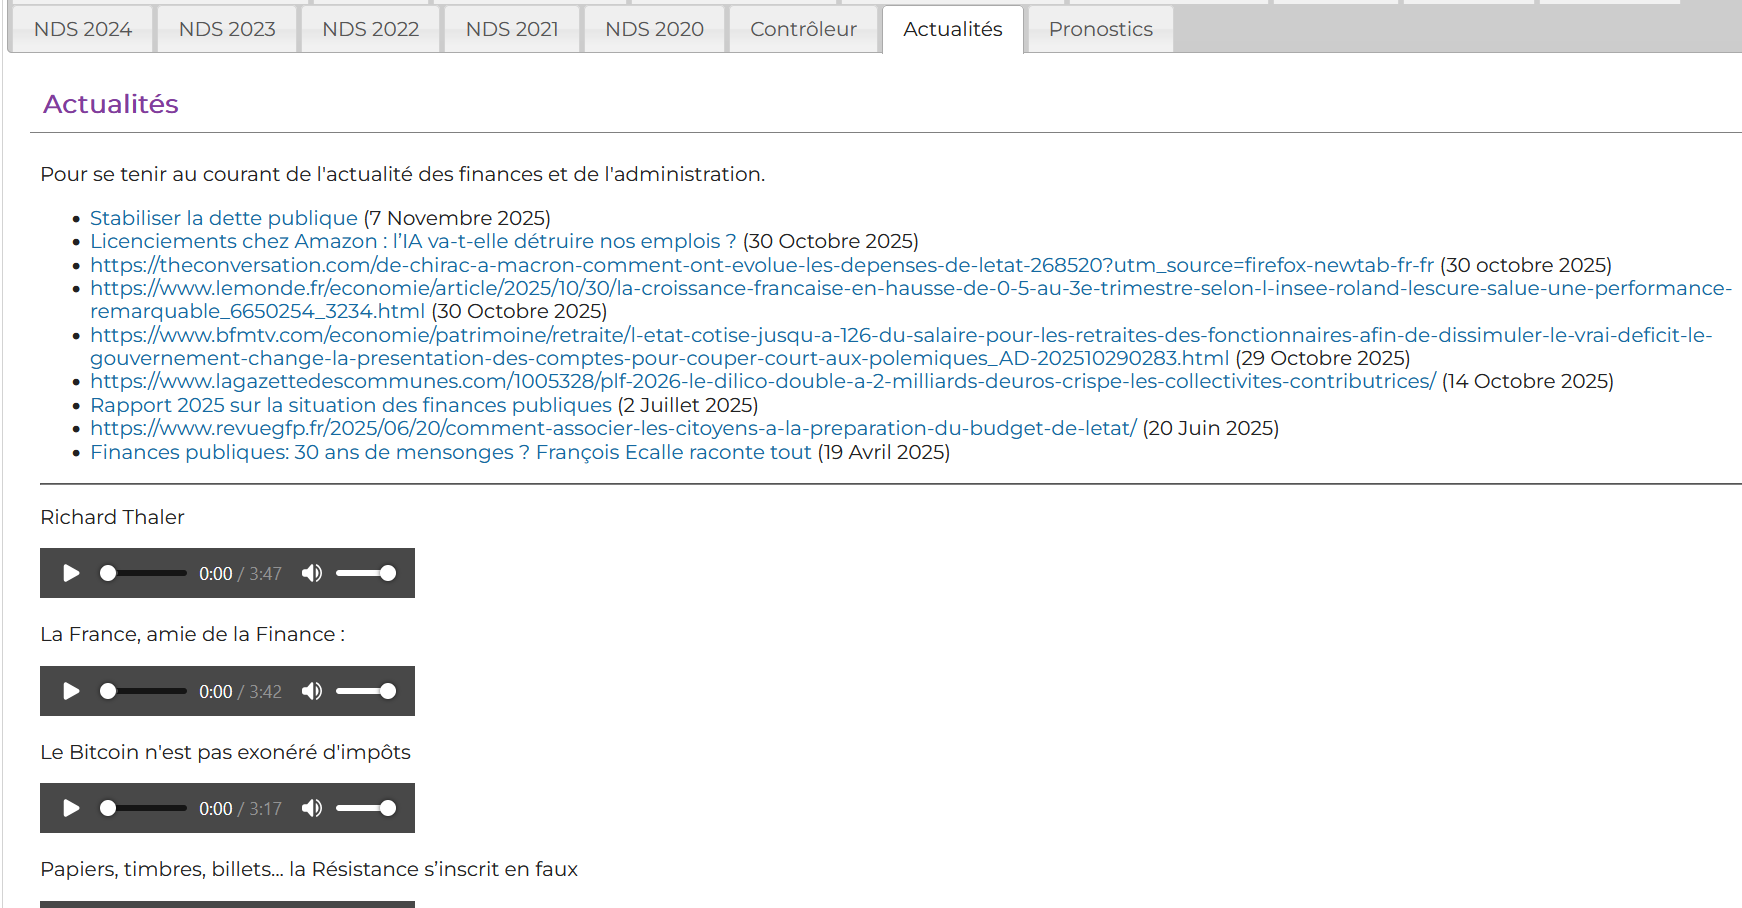The height and width of the screenshot is (908, 1742).
Task: Open the lagazettedescommunes.com PLF 2026 link
Action: pos(762,381)
